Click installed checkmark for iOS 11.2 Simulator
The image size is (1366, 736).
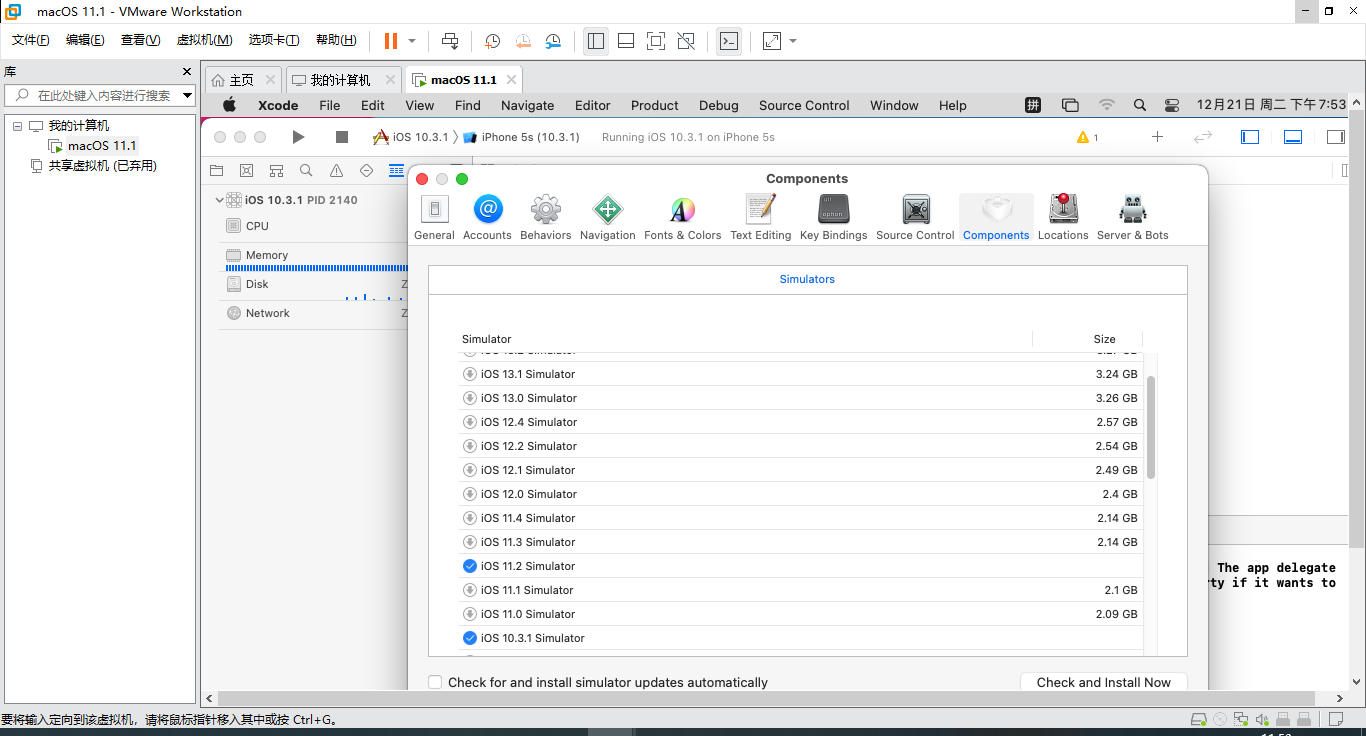coord(470,566)
